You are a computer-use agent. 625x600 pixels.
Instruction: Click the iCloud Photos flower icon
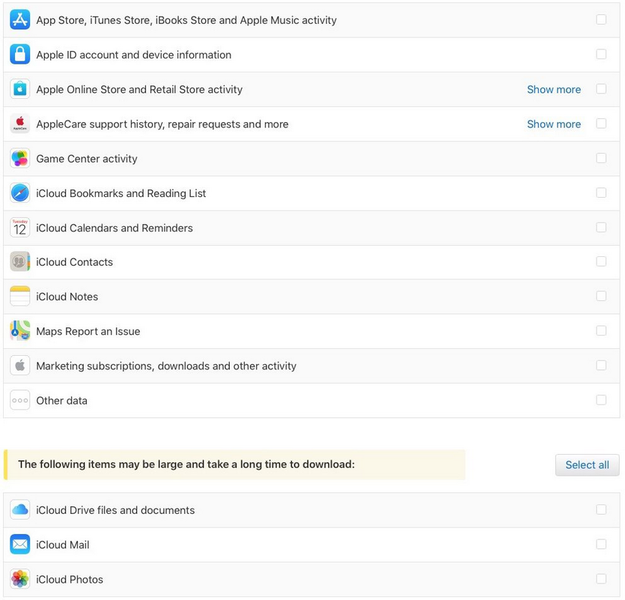(x=20, y=579)
